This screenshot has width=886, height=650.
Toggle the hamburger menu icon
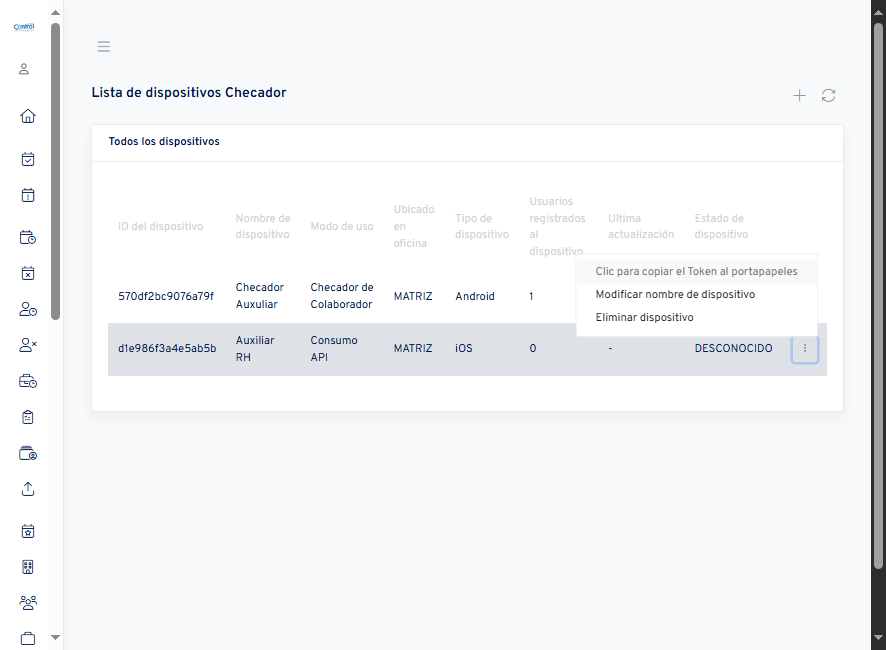pyautogui.click(x=103, y=46)
